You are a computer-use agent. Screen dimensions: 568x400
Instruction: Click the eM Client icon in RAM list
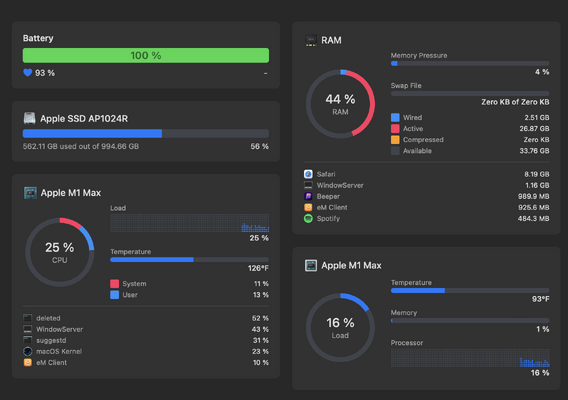308,207
